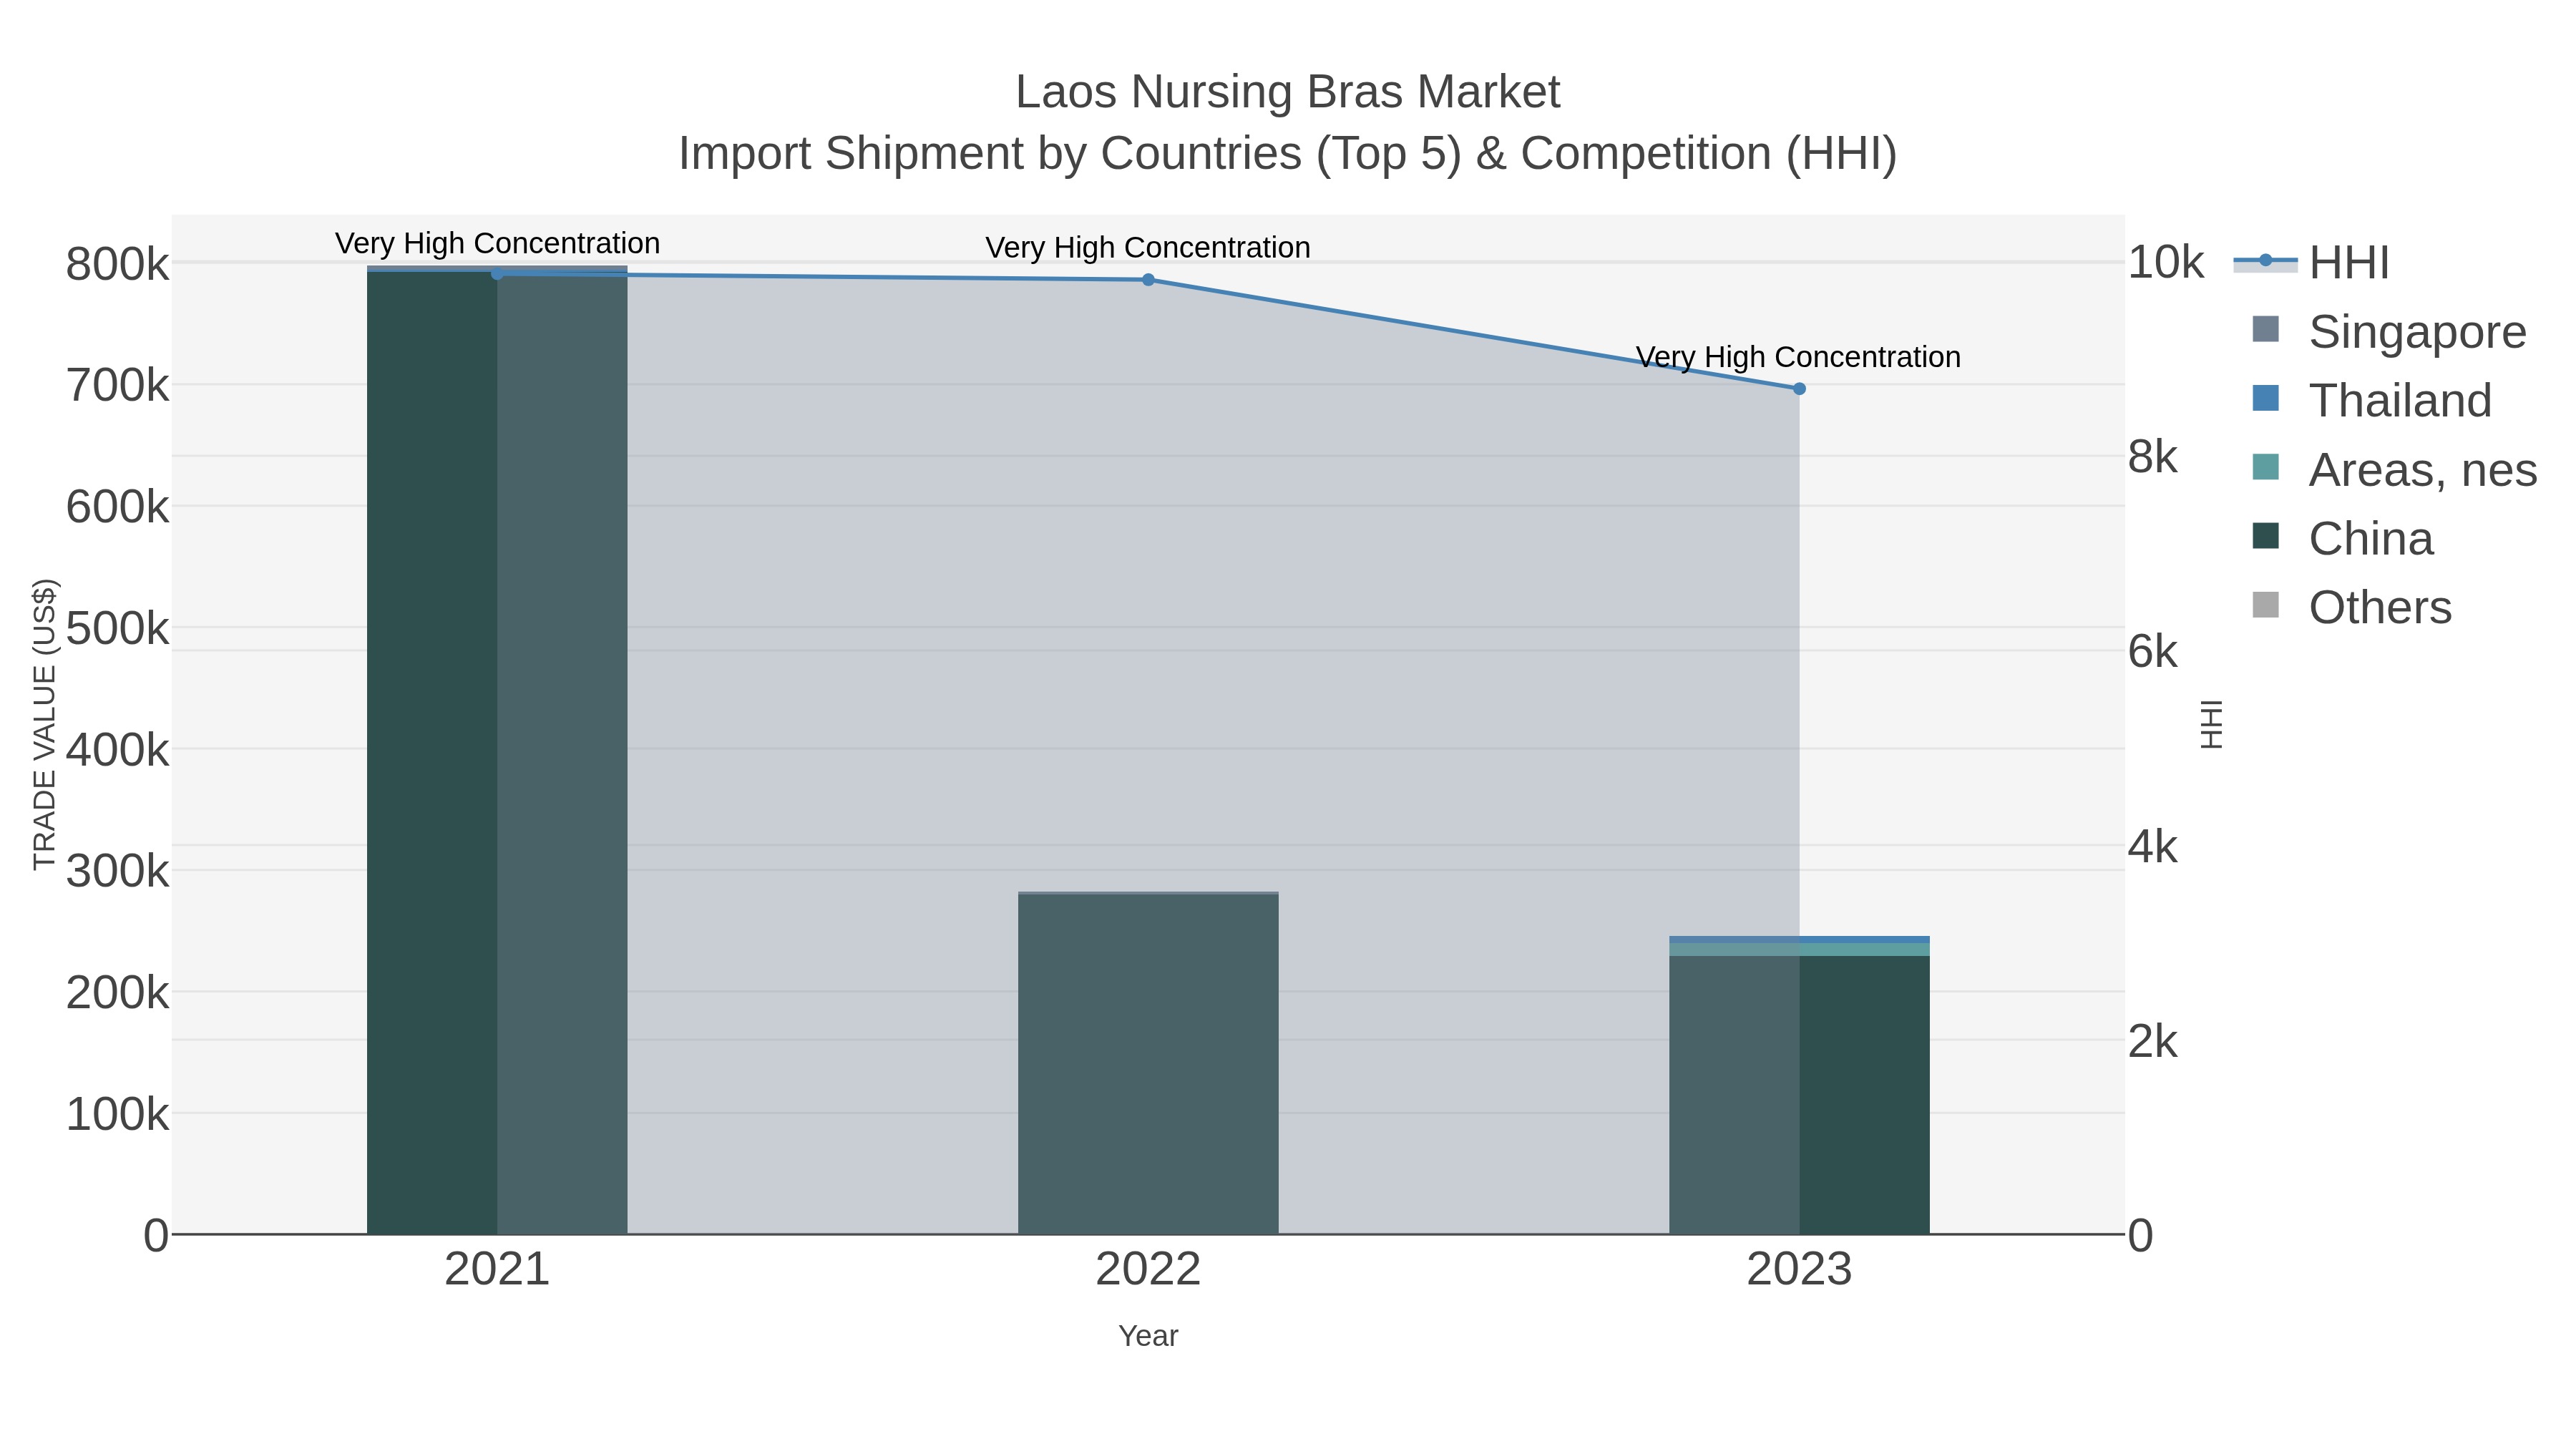Click the 700k left axis tick
This screenshot has width=2576, height=1449.
click(x=117, y=385)
